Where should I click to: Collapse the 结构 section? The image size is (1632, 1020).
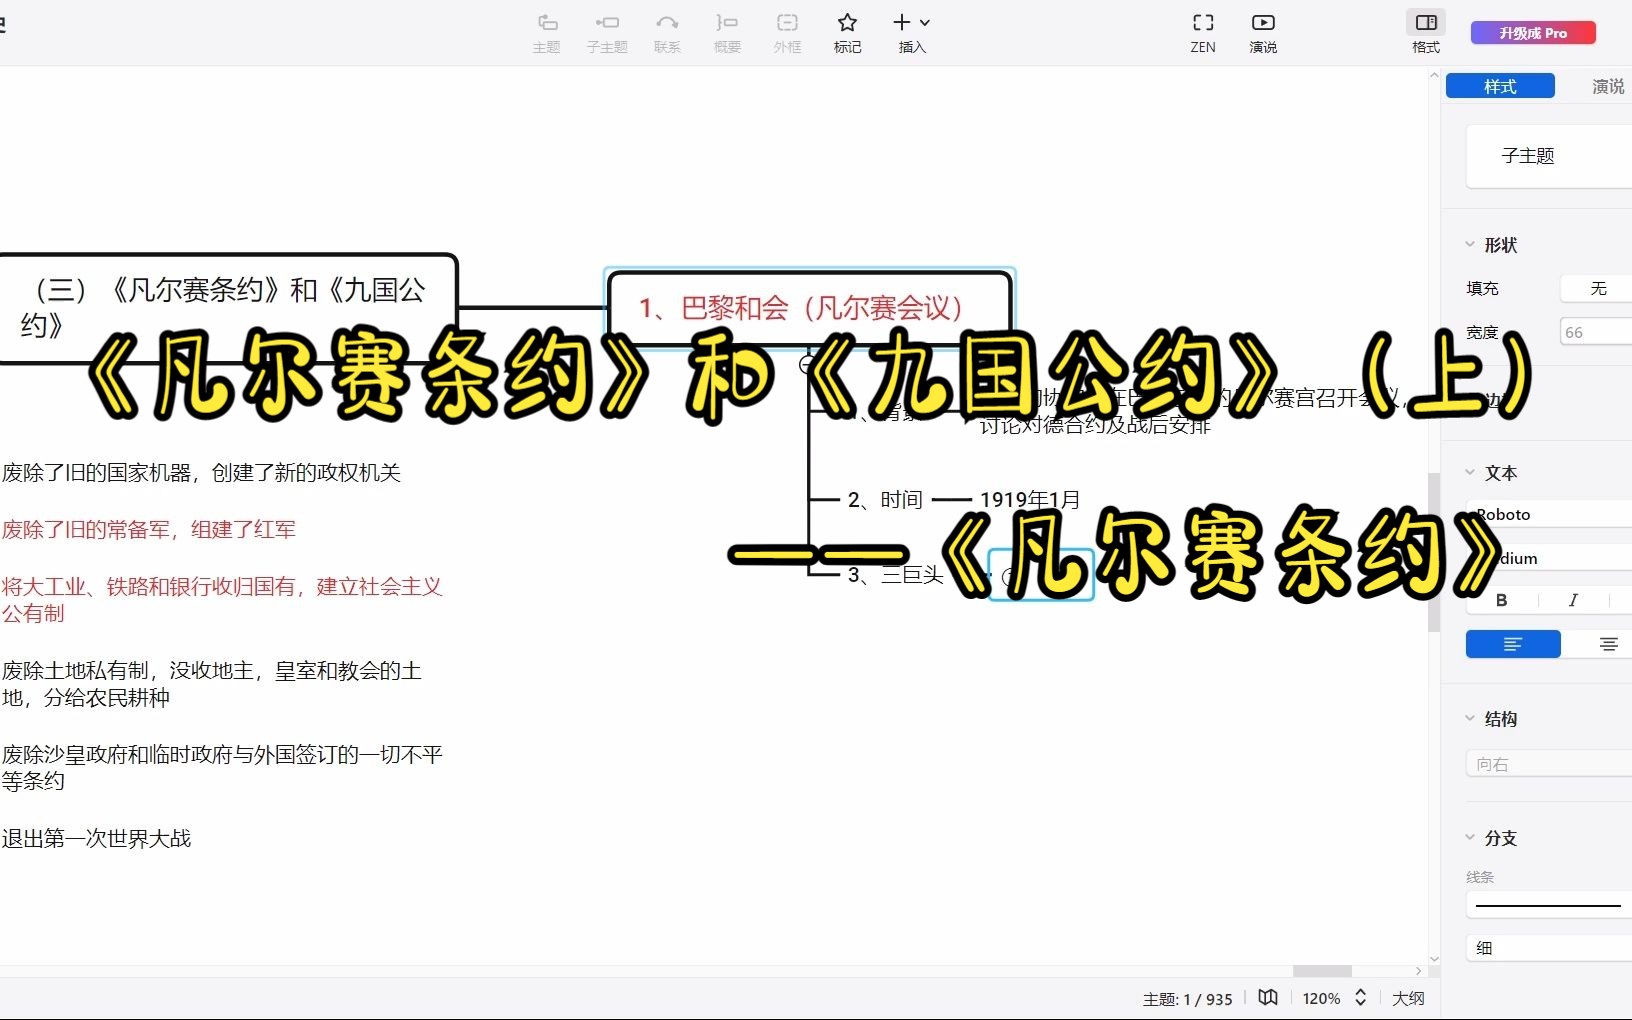pos(1470,718)
